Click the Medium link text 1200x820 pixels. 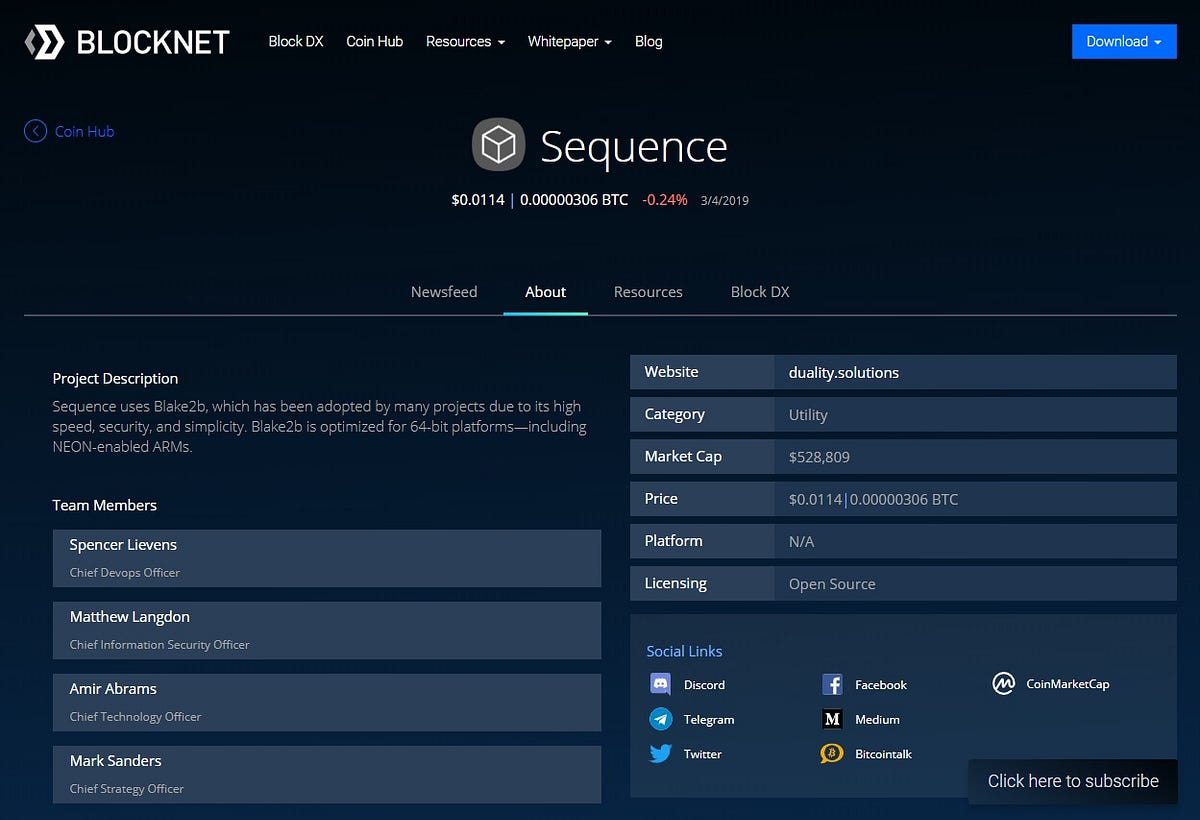point(877,720)
